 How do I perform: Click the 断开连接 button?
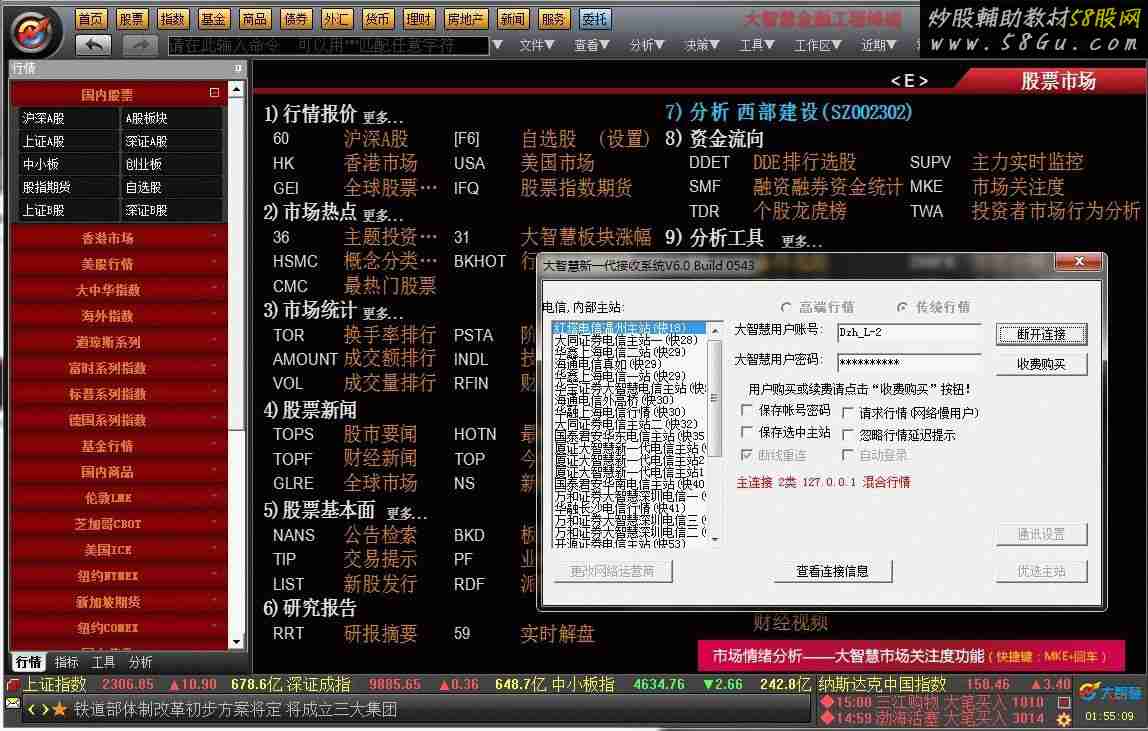click(x=1041, y=334)
